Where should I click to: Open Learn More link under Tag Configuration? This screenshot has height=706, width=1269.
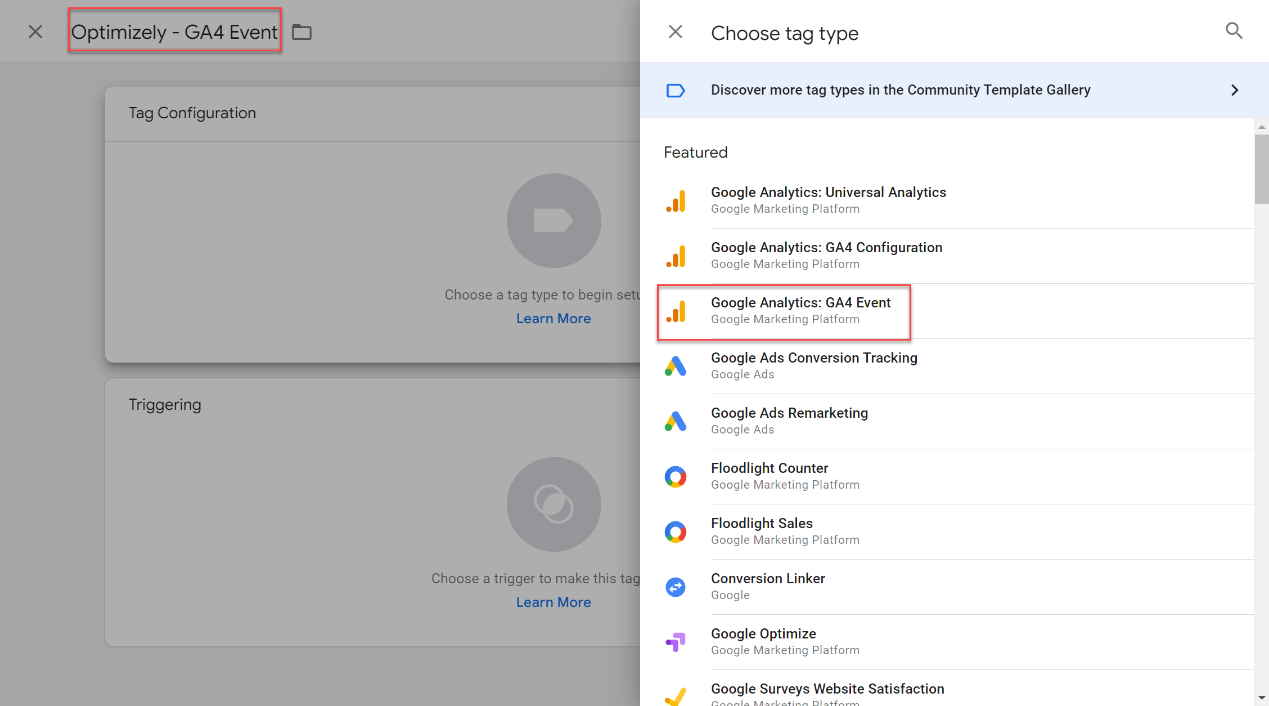pos(553,318)
